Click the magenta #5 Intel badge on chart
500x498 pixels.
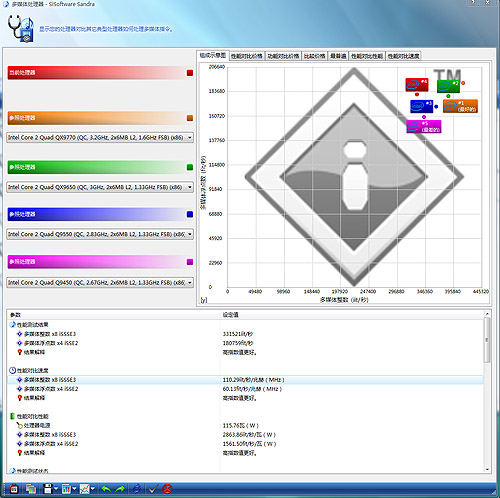point(424,127)
